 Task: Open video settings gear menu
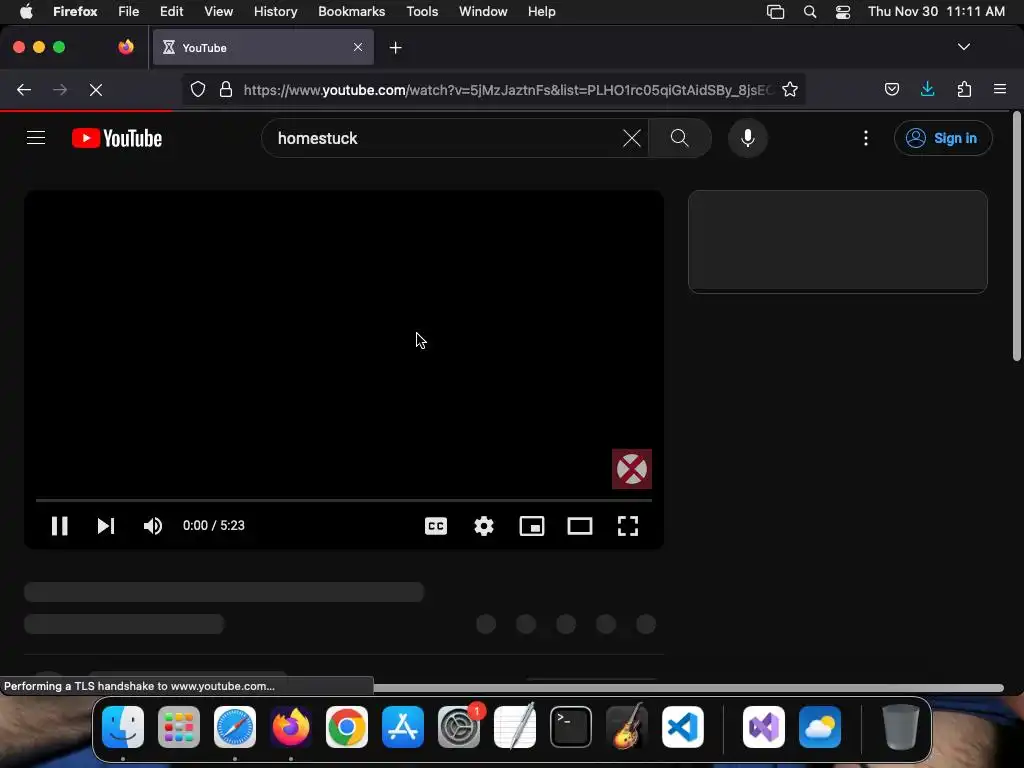pos(484,526)
